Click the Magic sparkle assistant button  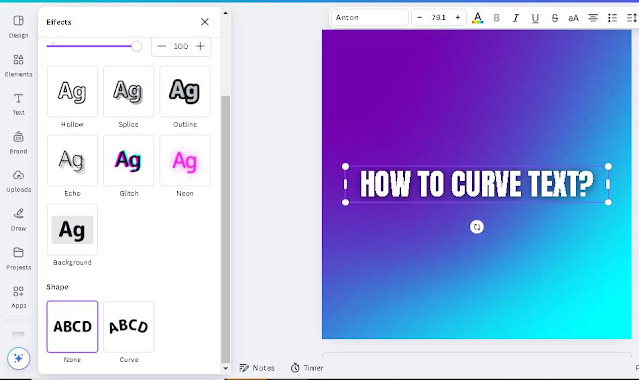(18, 358)
